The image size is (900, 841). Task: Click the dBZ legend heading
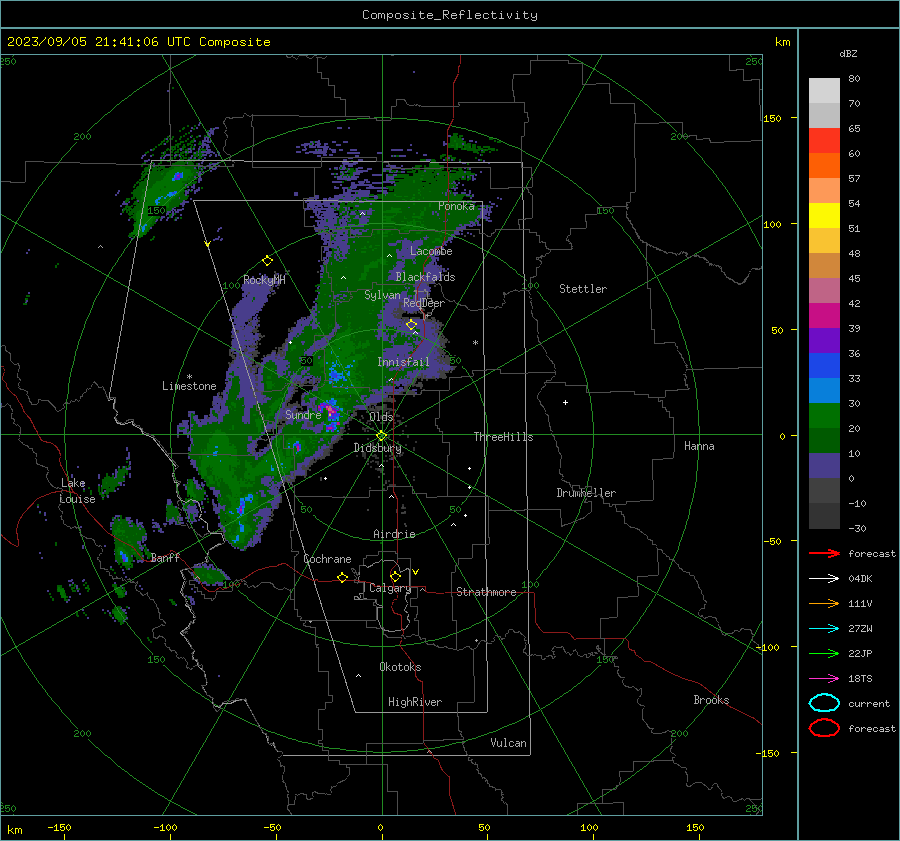tap(848, 53)
